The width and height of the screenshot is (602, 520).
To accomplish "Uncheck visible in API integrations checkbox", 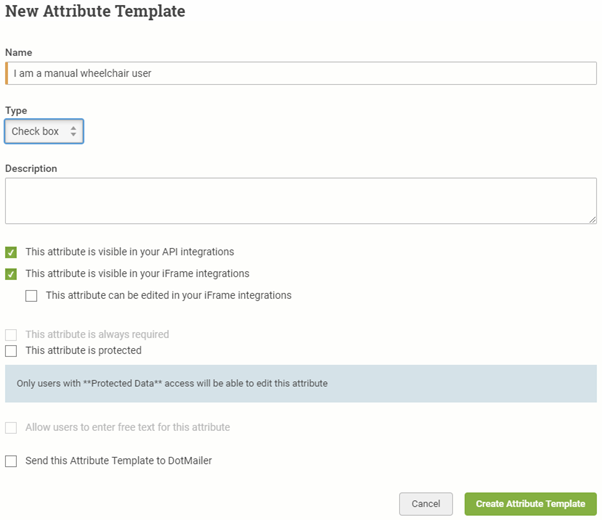I will 11,252.
